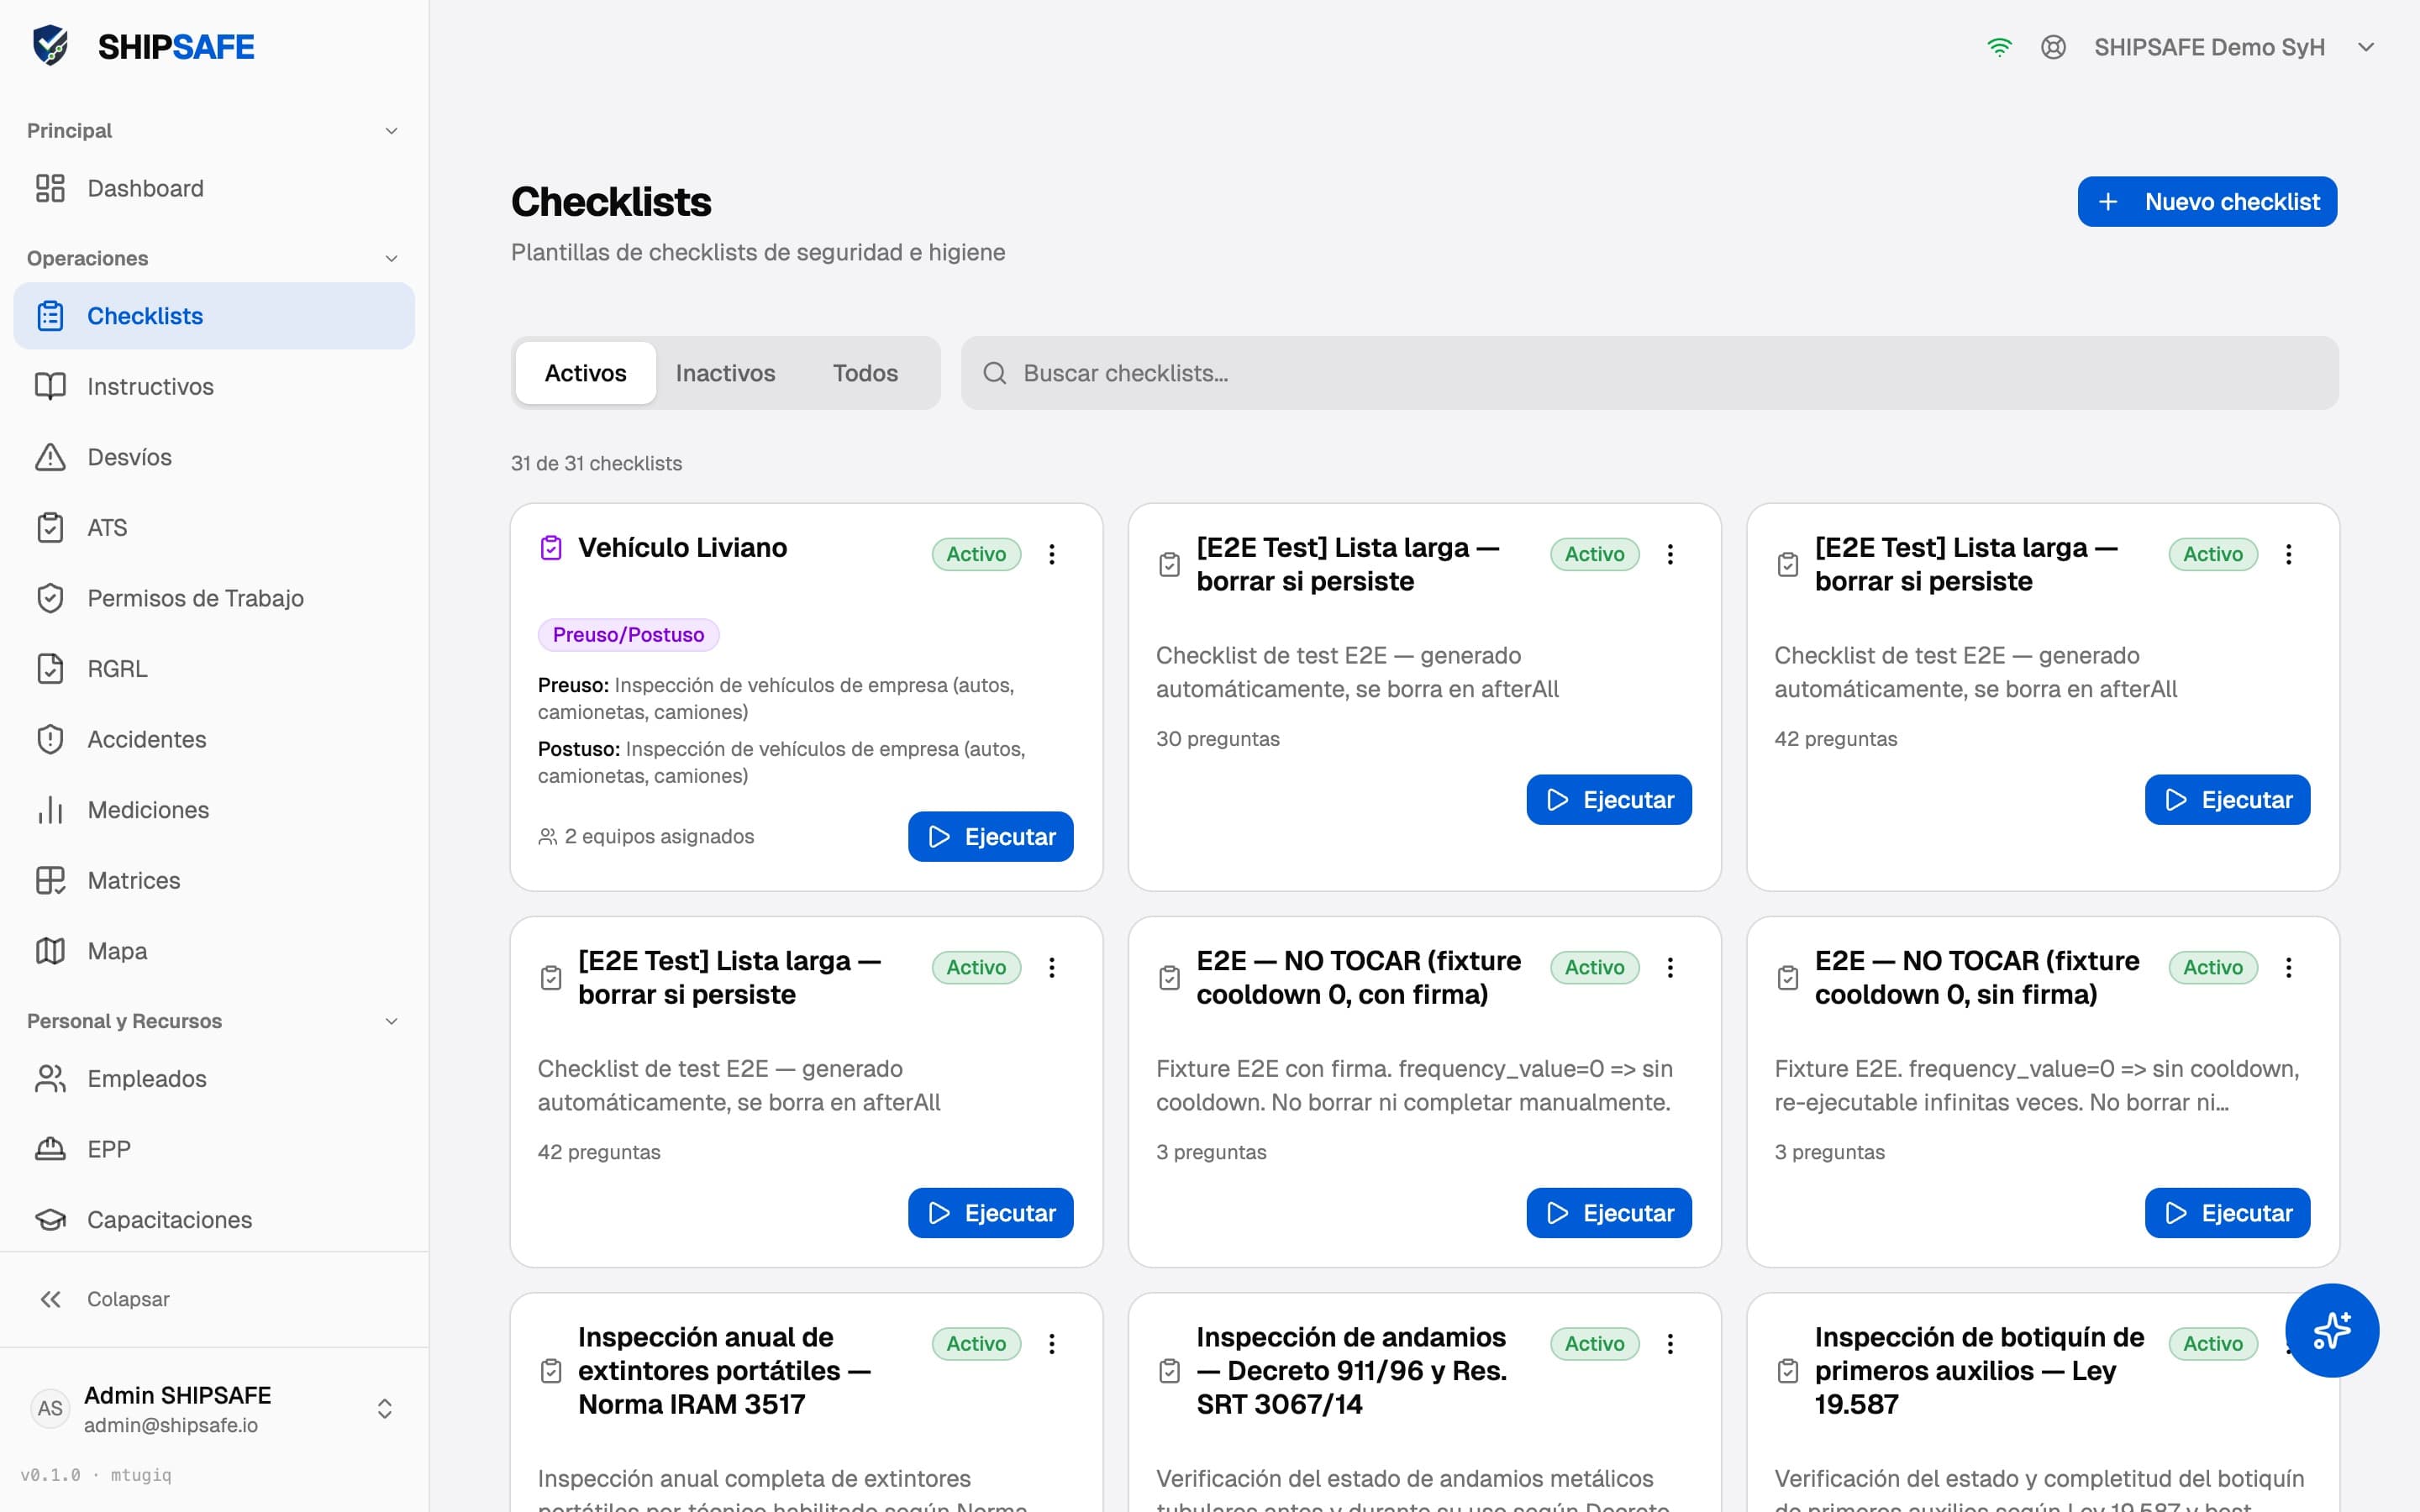Collapse the Personal y Recursos section
Screen dimensions: 2420x1512
click(x=391, y=1021)
